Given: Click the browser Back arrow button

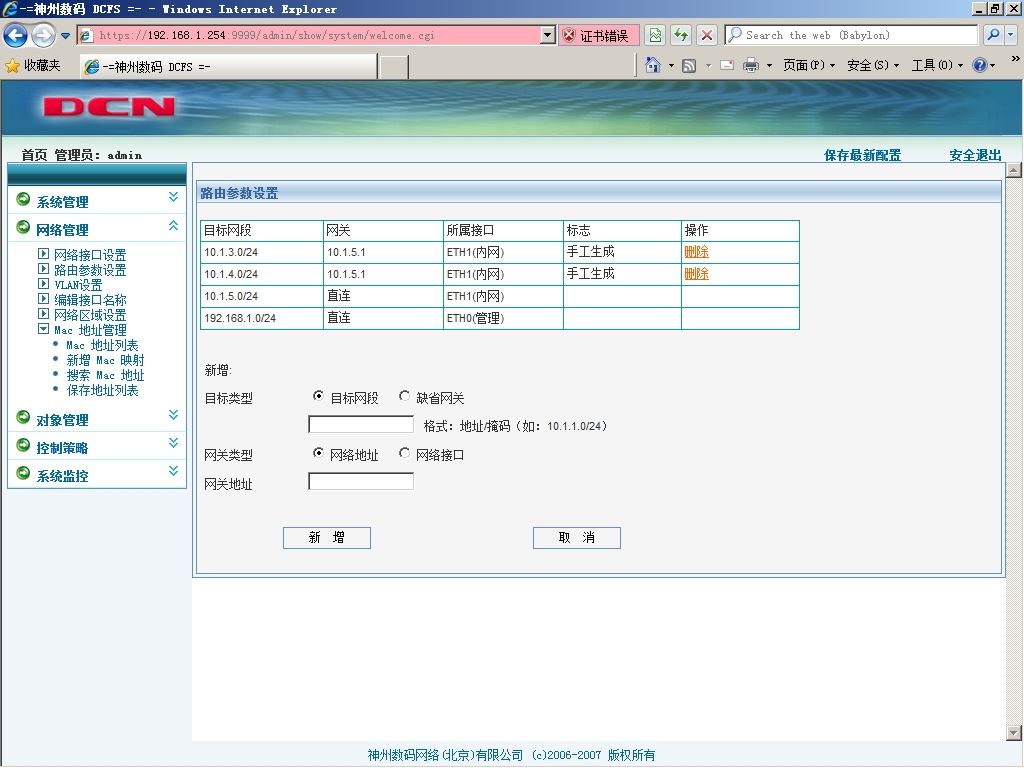Looking at the screenshot, I should coord(16,35).
